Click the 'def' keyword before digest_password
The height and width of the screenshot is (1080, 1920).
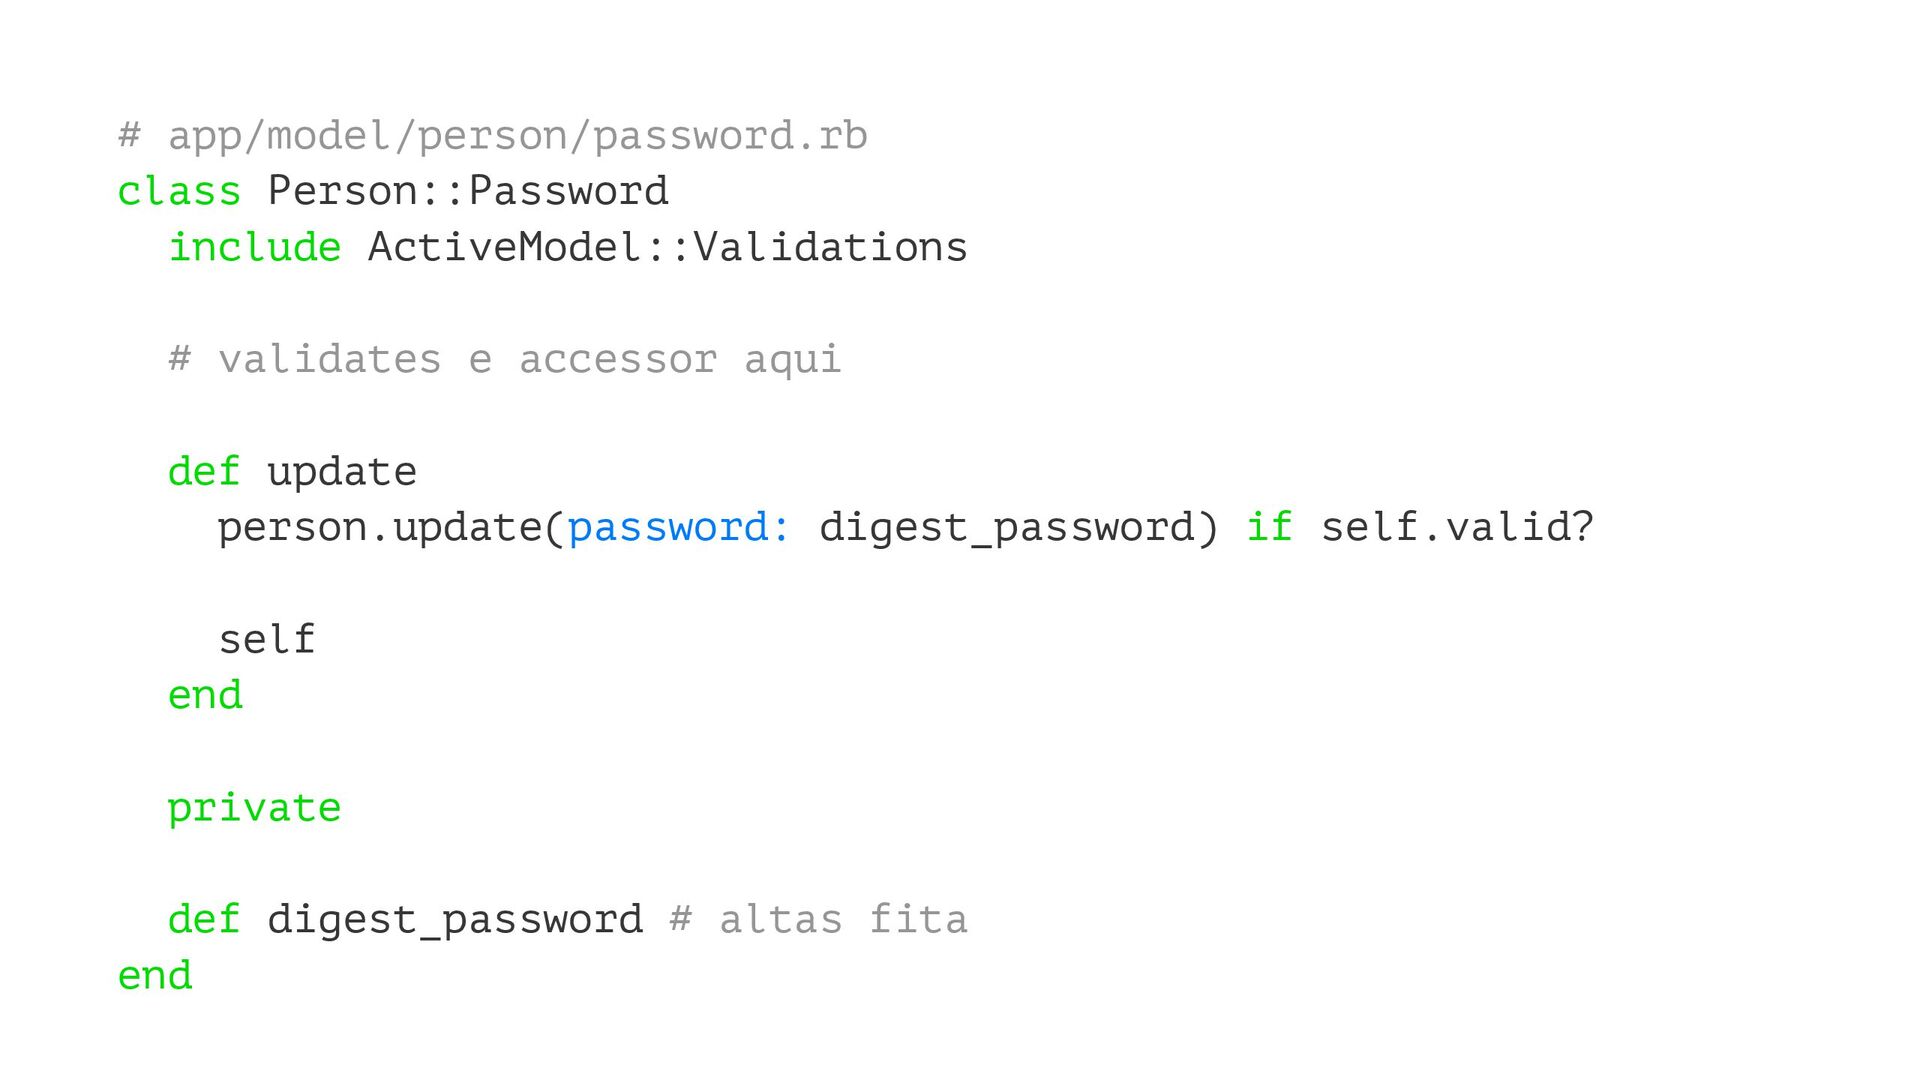point(204,919)
